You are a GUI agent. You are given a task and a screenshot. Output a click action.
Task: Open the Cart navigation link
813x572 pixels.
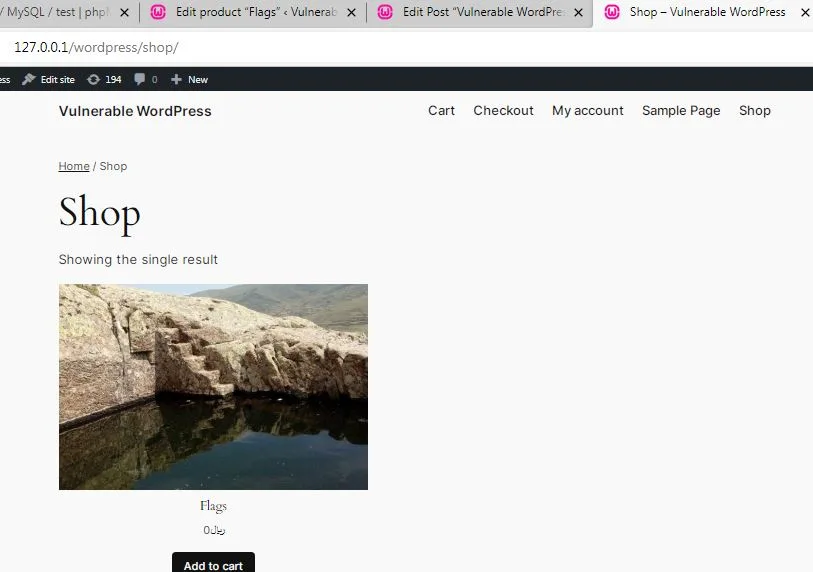click(441, 111)
